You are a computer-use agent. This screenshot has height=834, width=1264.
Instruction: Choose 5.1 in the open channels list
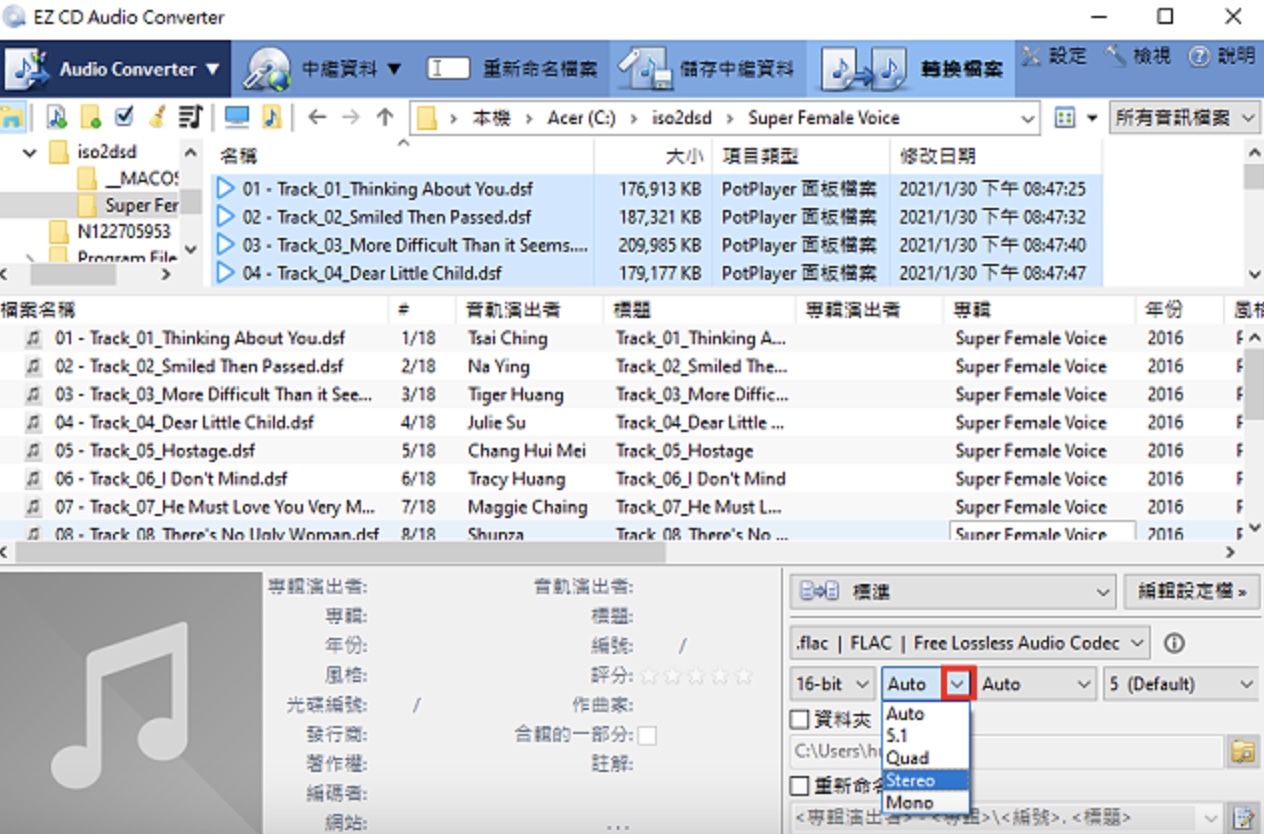coord(925,735)
